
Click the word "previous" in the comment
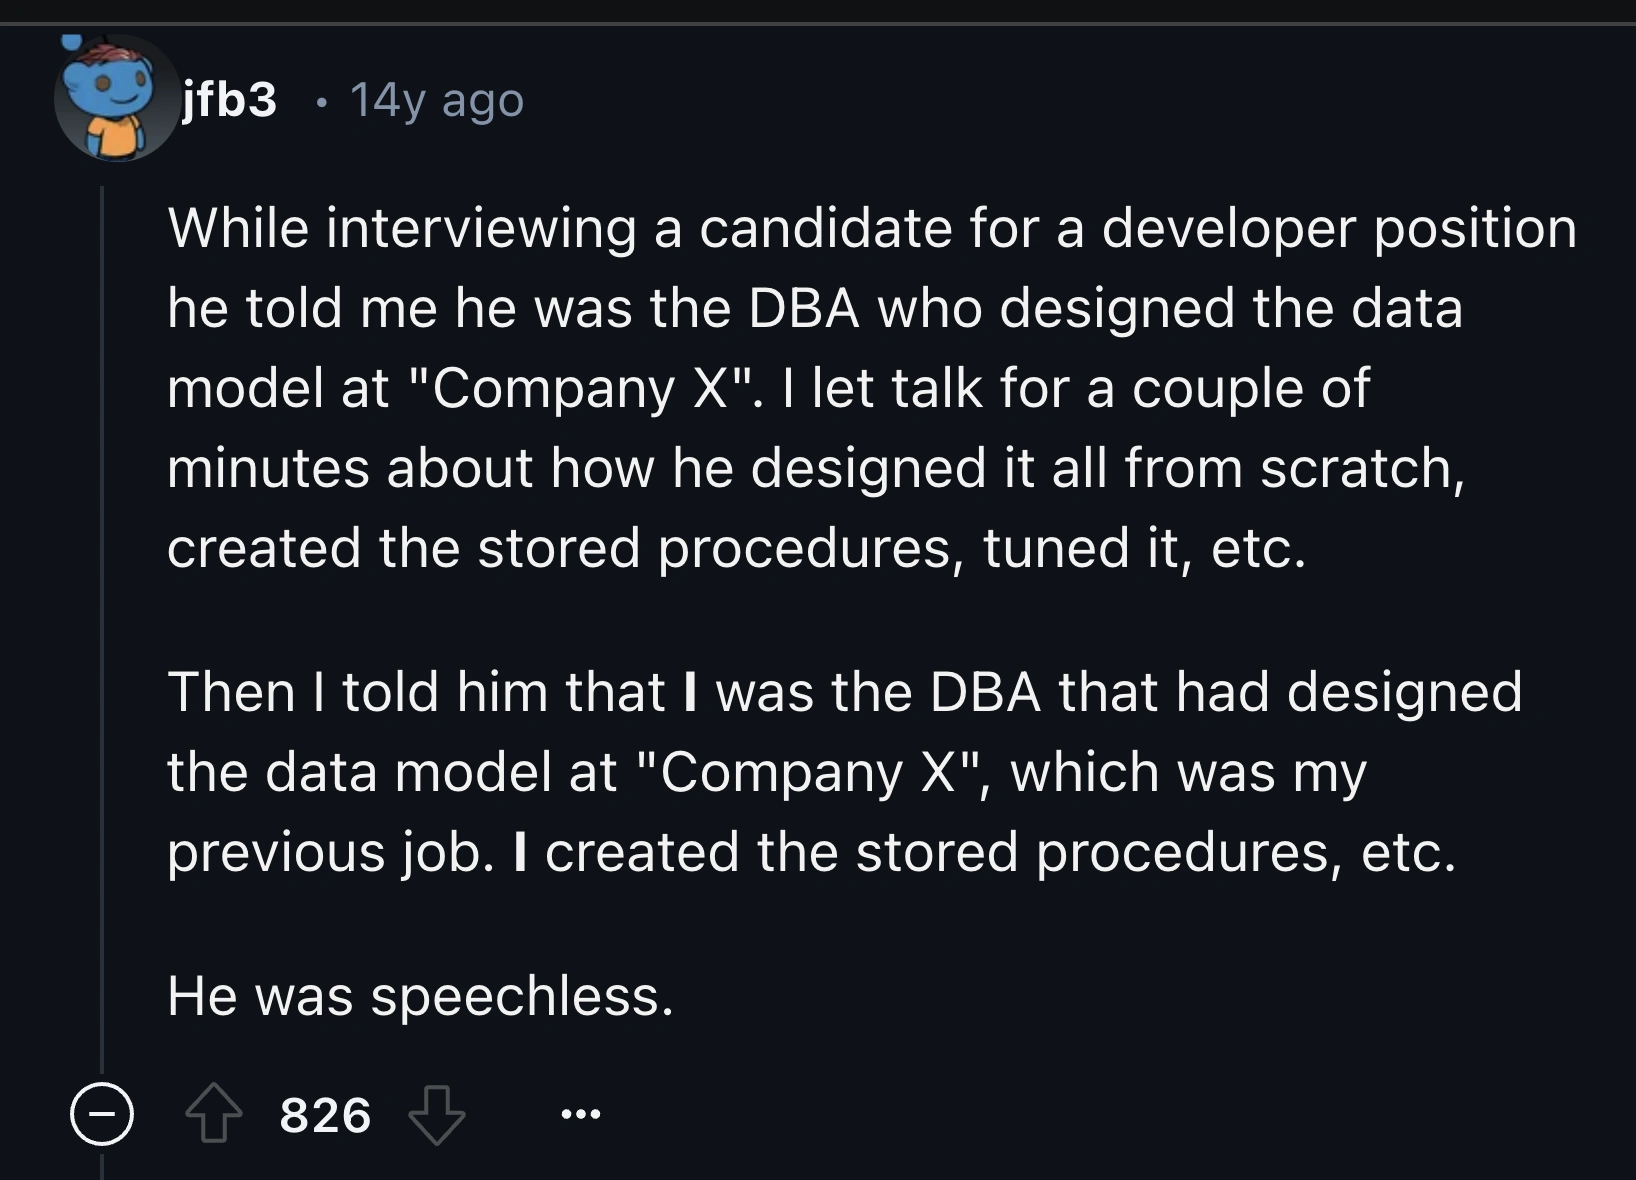(276, 852)
